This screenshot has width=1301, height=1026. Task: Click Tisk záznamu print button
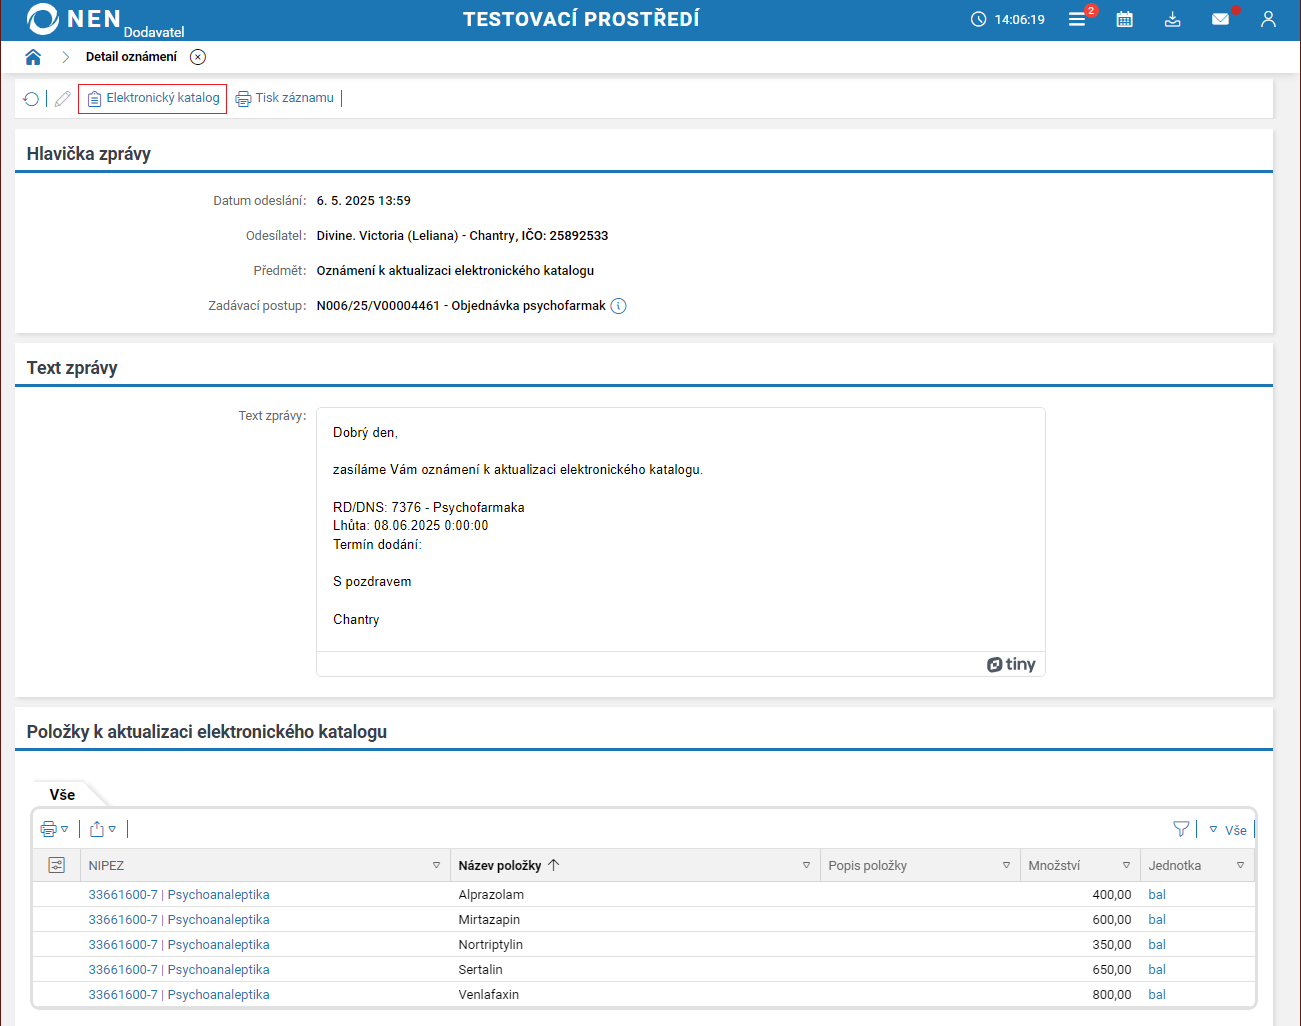coord(285,98)
